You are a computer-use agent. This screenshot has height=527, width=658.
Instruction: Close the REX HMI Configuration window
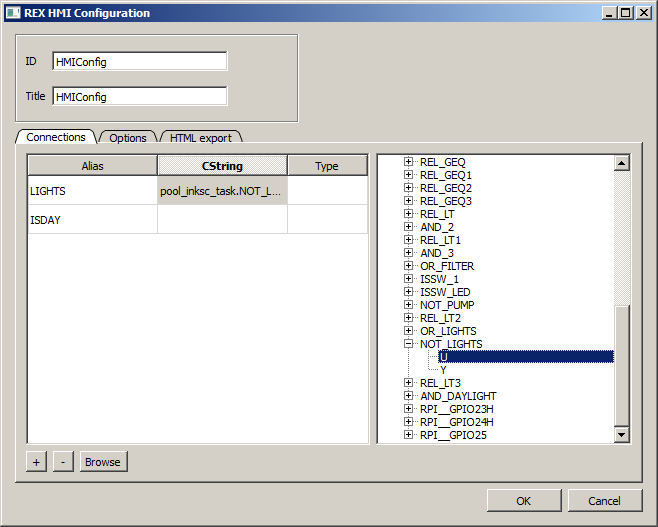point(644,13)
